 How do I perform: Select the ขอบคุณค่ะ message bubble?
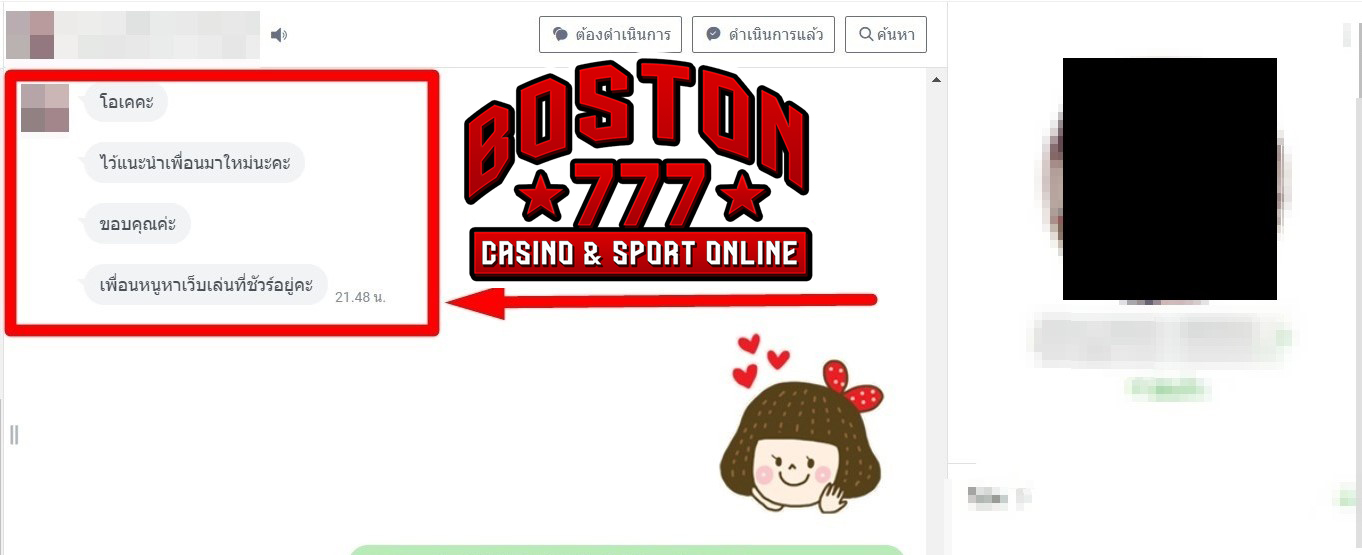(x=137, y=224)
